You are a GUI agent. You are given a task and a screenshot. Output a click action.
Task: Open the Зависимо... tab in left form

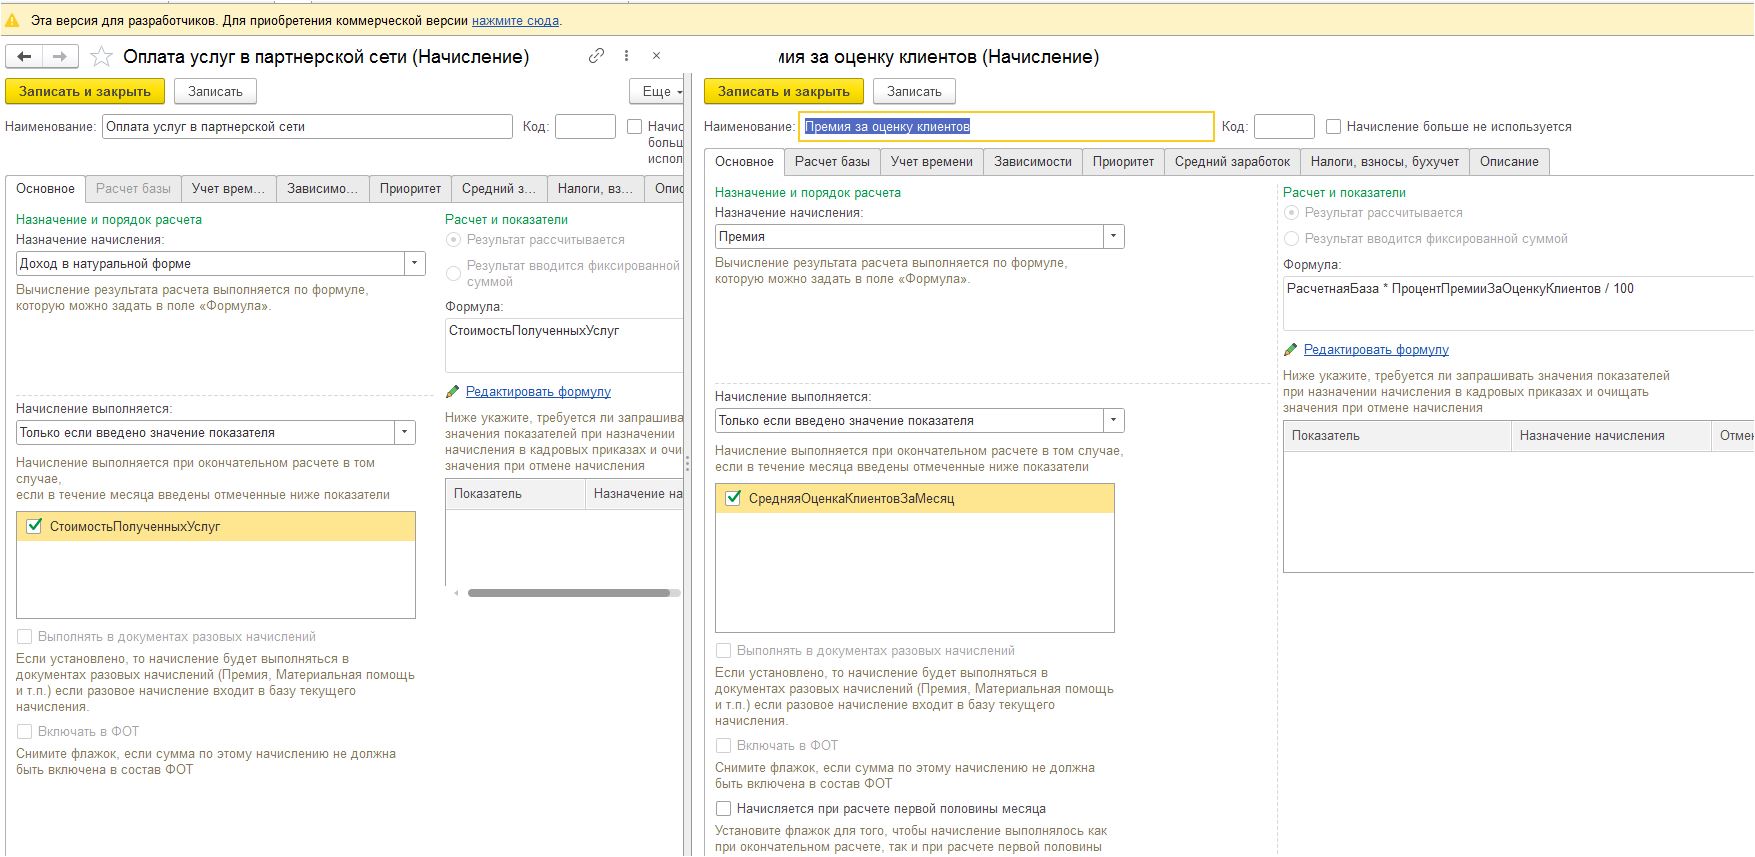[322, 189]
